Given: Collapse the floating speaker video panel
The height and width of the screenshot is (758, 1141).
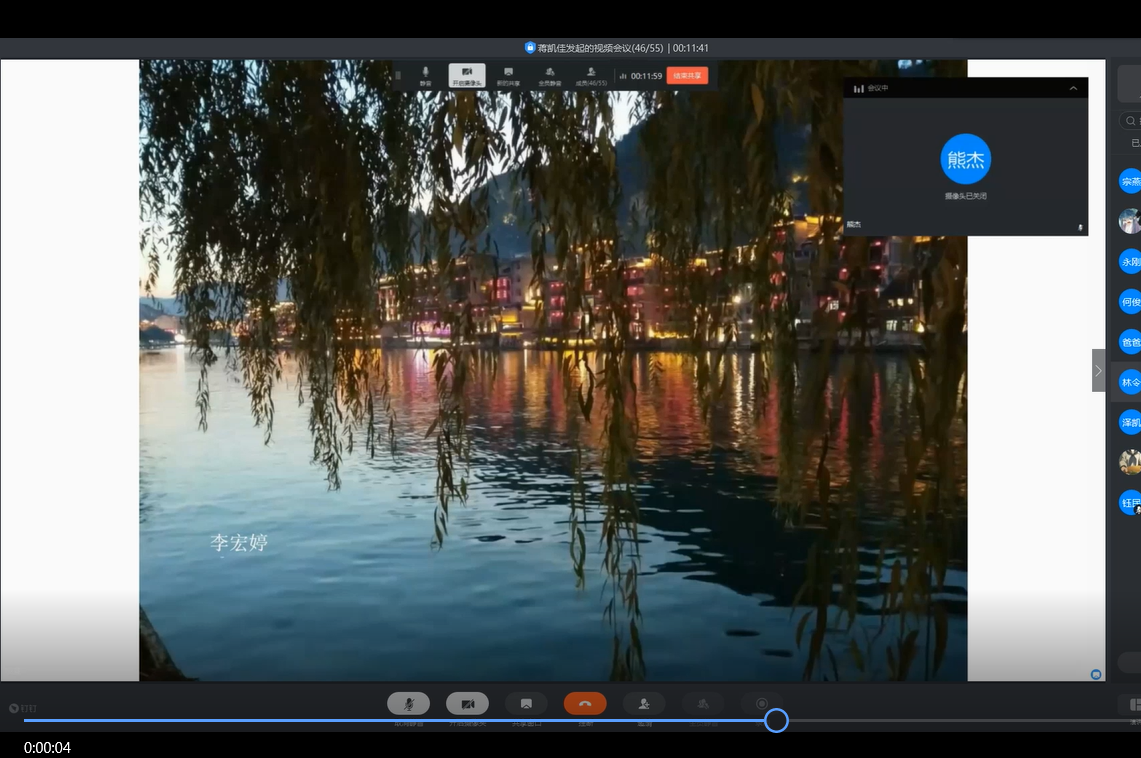Looking at the screenshot, I should (x=1073, y=88).
